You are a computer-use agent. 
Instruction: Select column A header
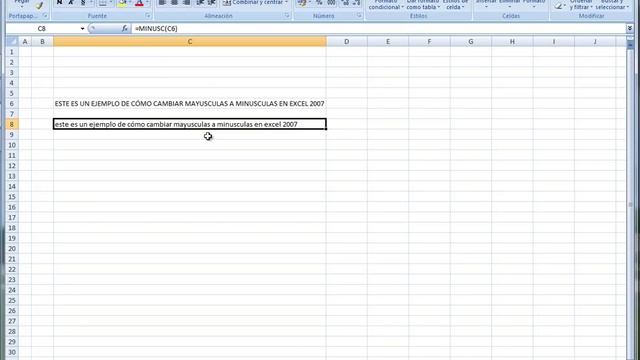click(x=25, y=42)
